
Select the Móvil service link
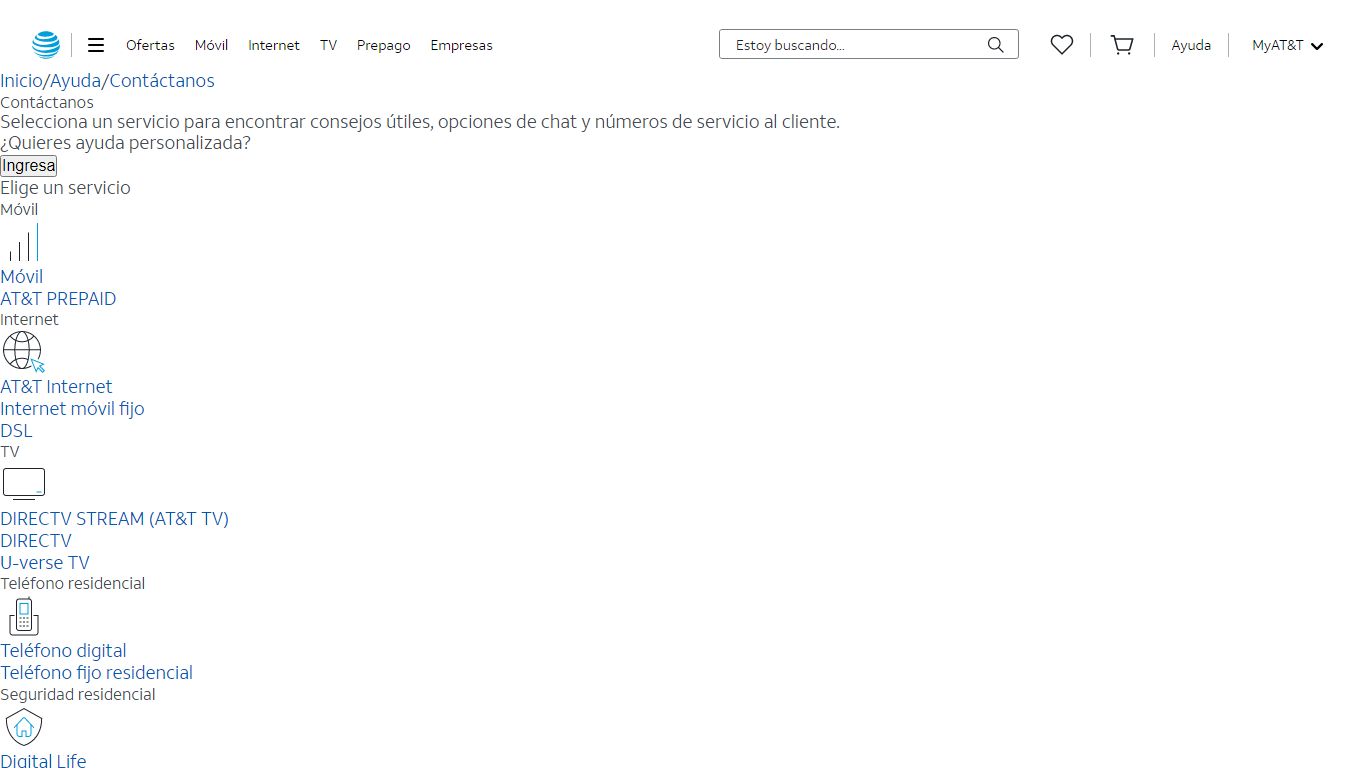21,277
